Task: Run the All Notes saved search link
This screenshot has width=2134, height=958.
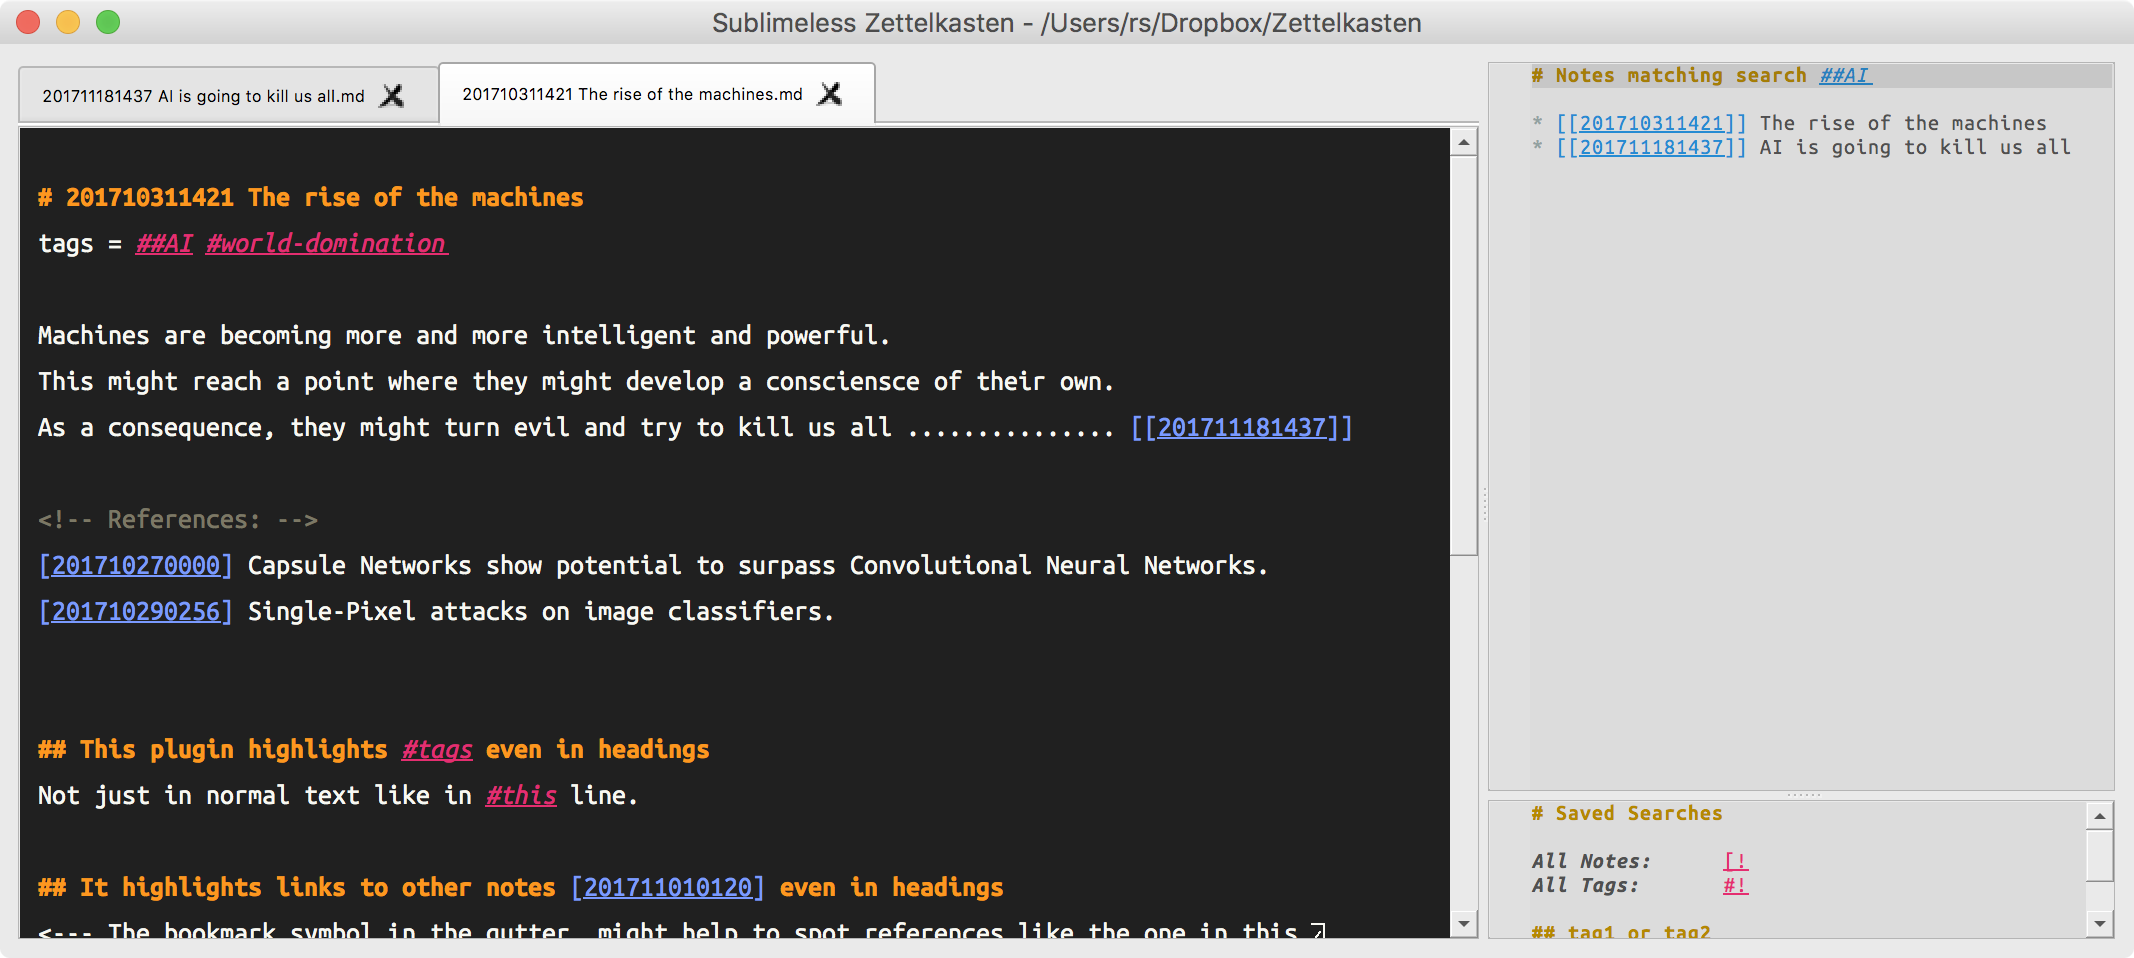Action: pos(1736,861)
